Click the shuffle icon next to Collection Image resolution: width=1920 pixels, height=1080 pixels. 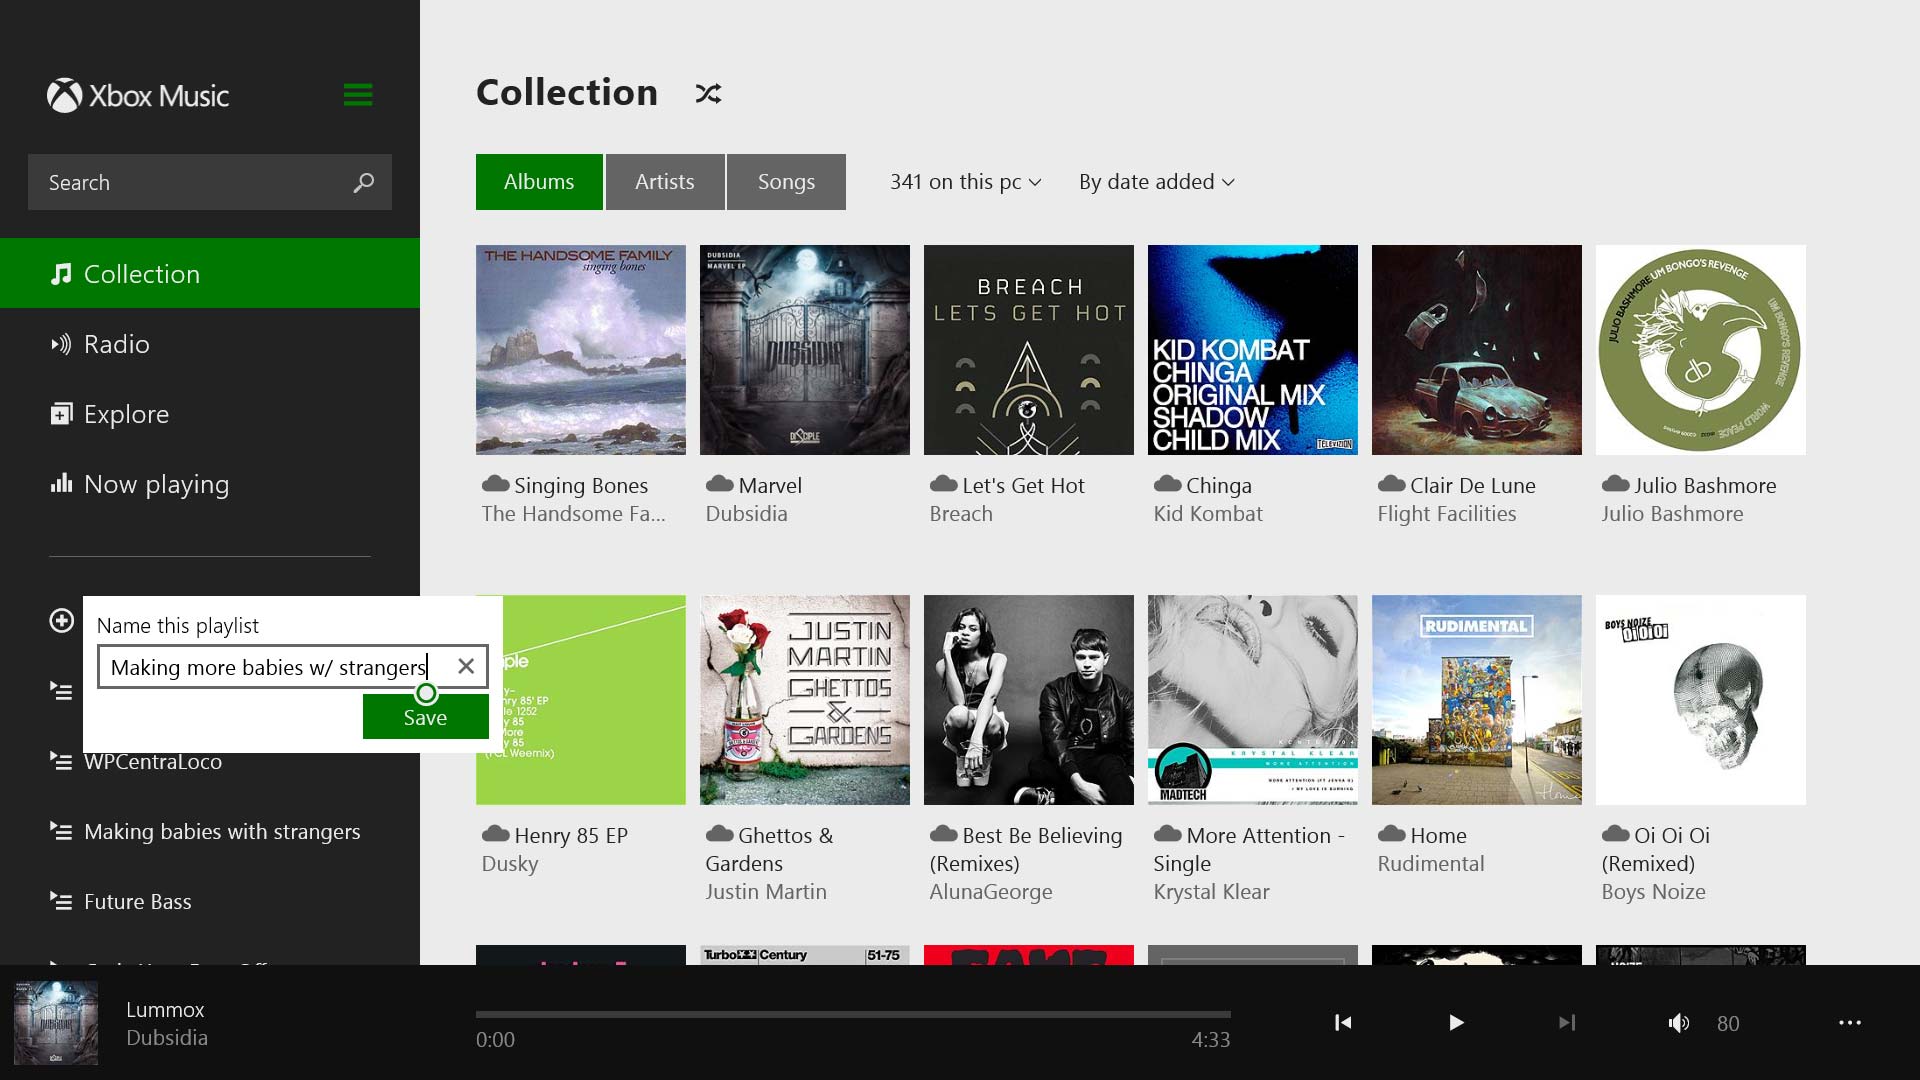point(708,94)
